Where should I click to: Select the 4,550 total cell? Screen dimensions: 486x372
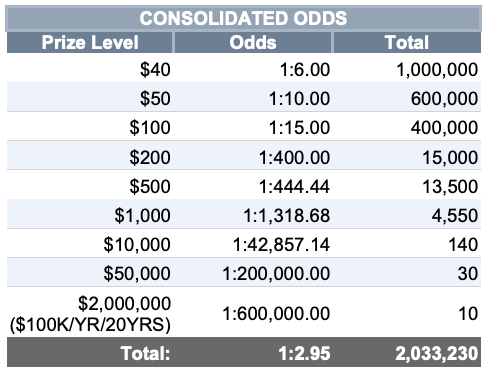(x=407, y=215)
